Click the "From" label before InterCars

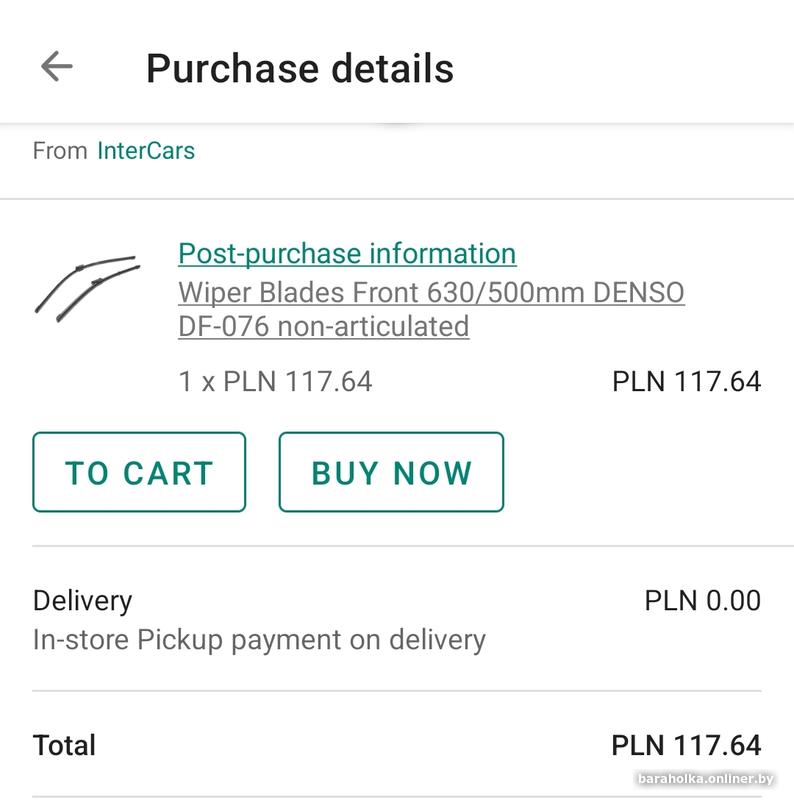(x=60, y=151)
